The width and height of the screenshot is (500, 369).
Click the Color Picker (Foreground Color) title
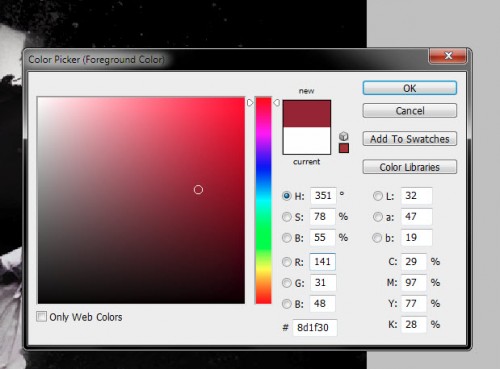tap(96, 60)
